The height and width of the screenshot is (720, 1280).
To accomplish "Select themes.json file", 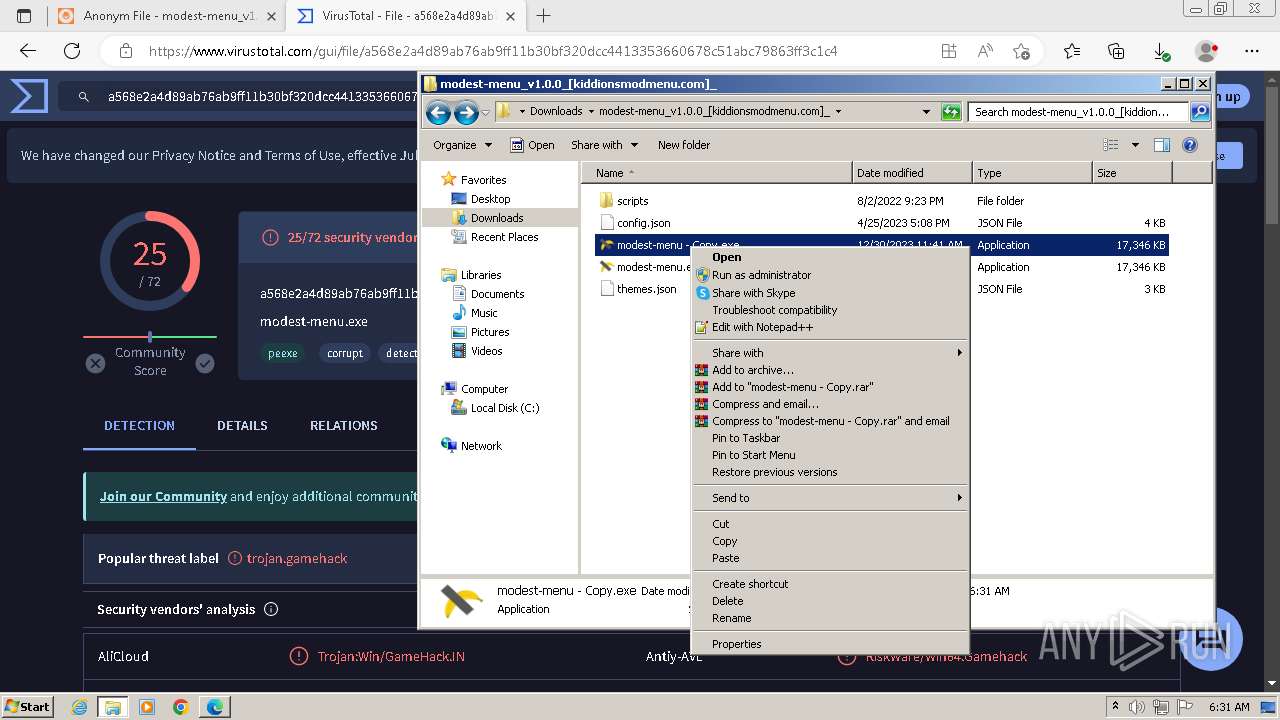I will (646, 289).
